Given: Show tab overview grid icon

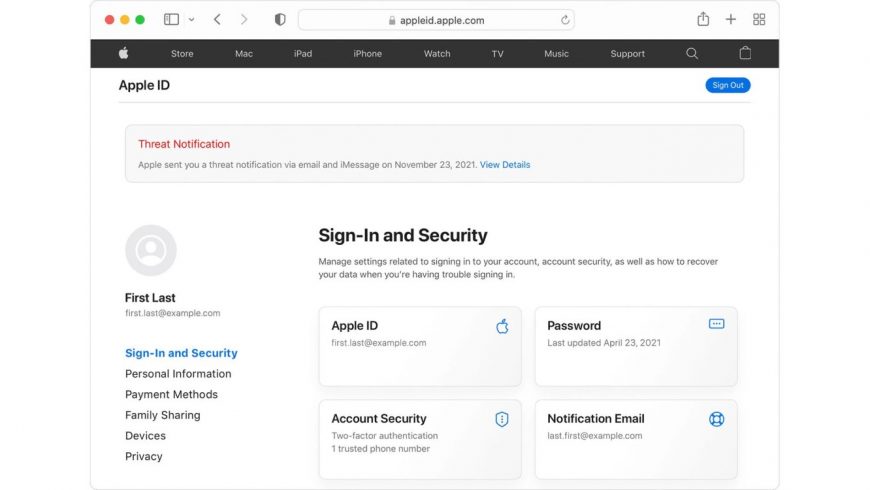Looking at the screenshot, I should coord(759,19).
